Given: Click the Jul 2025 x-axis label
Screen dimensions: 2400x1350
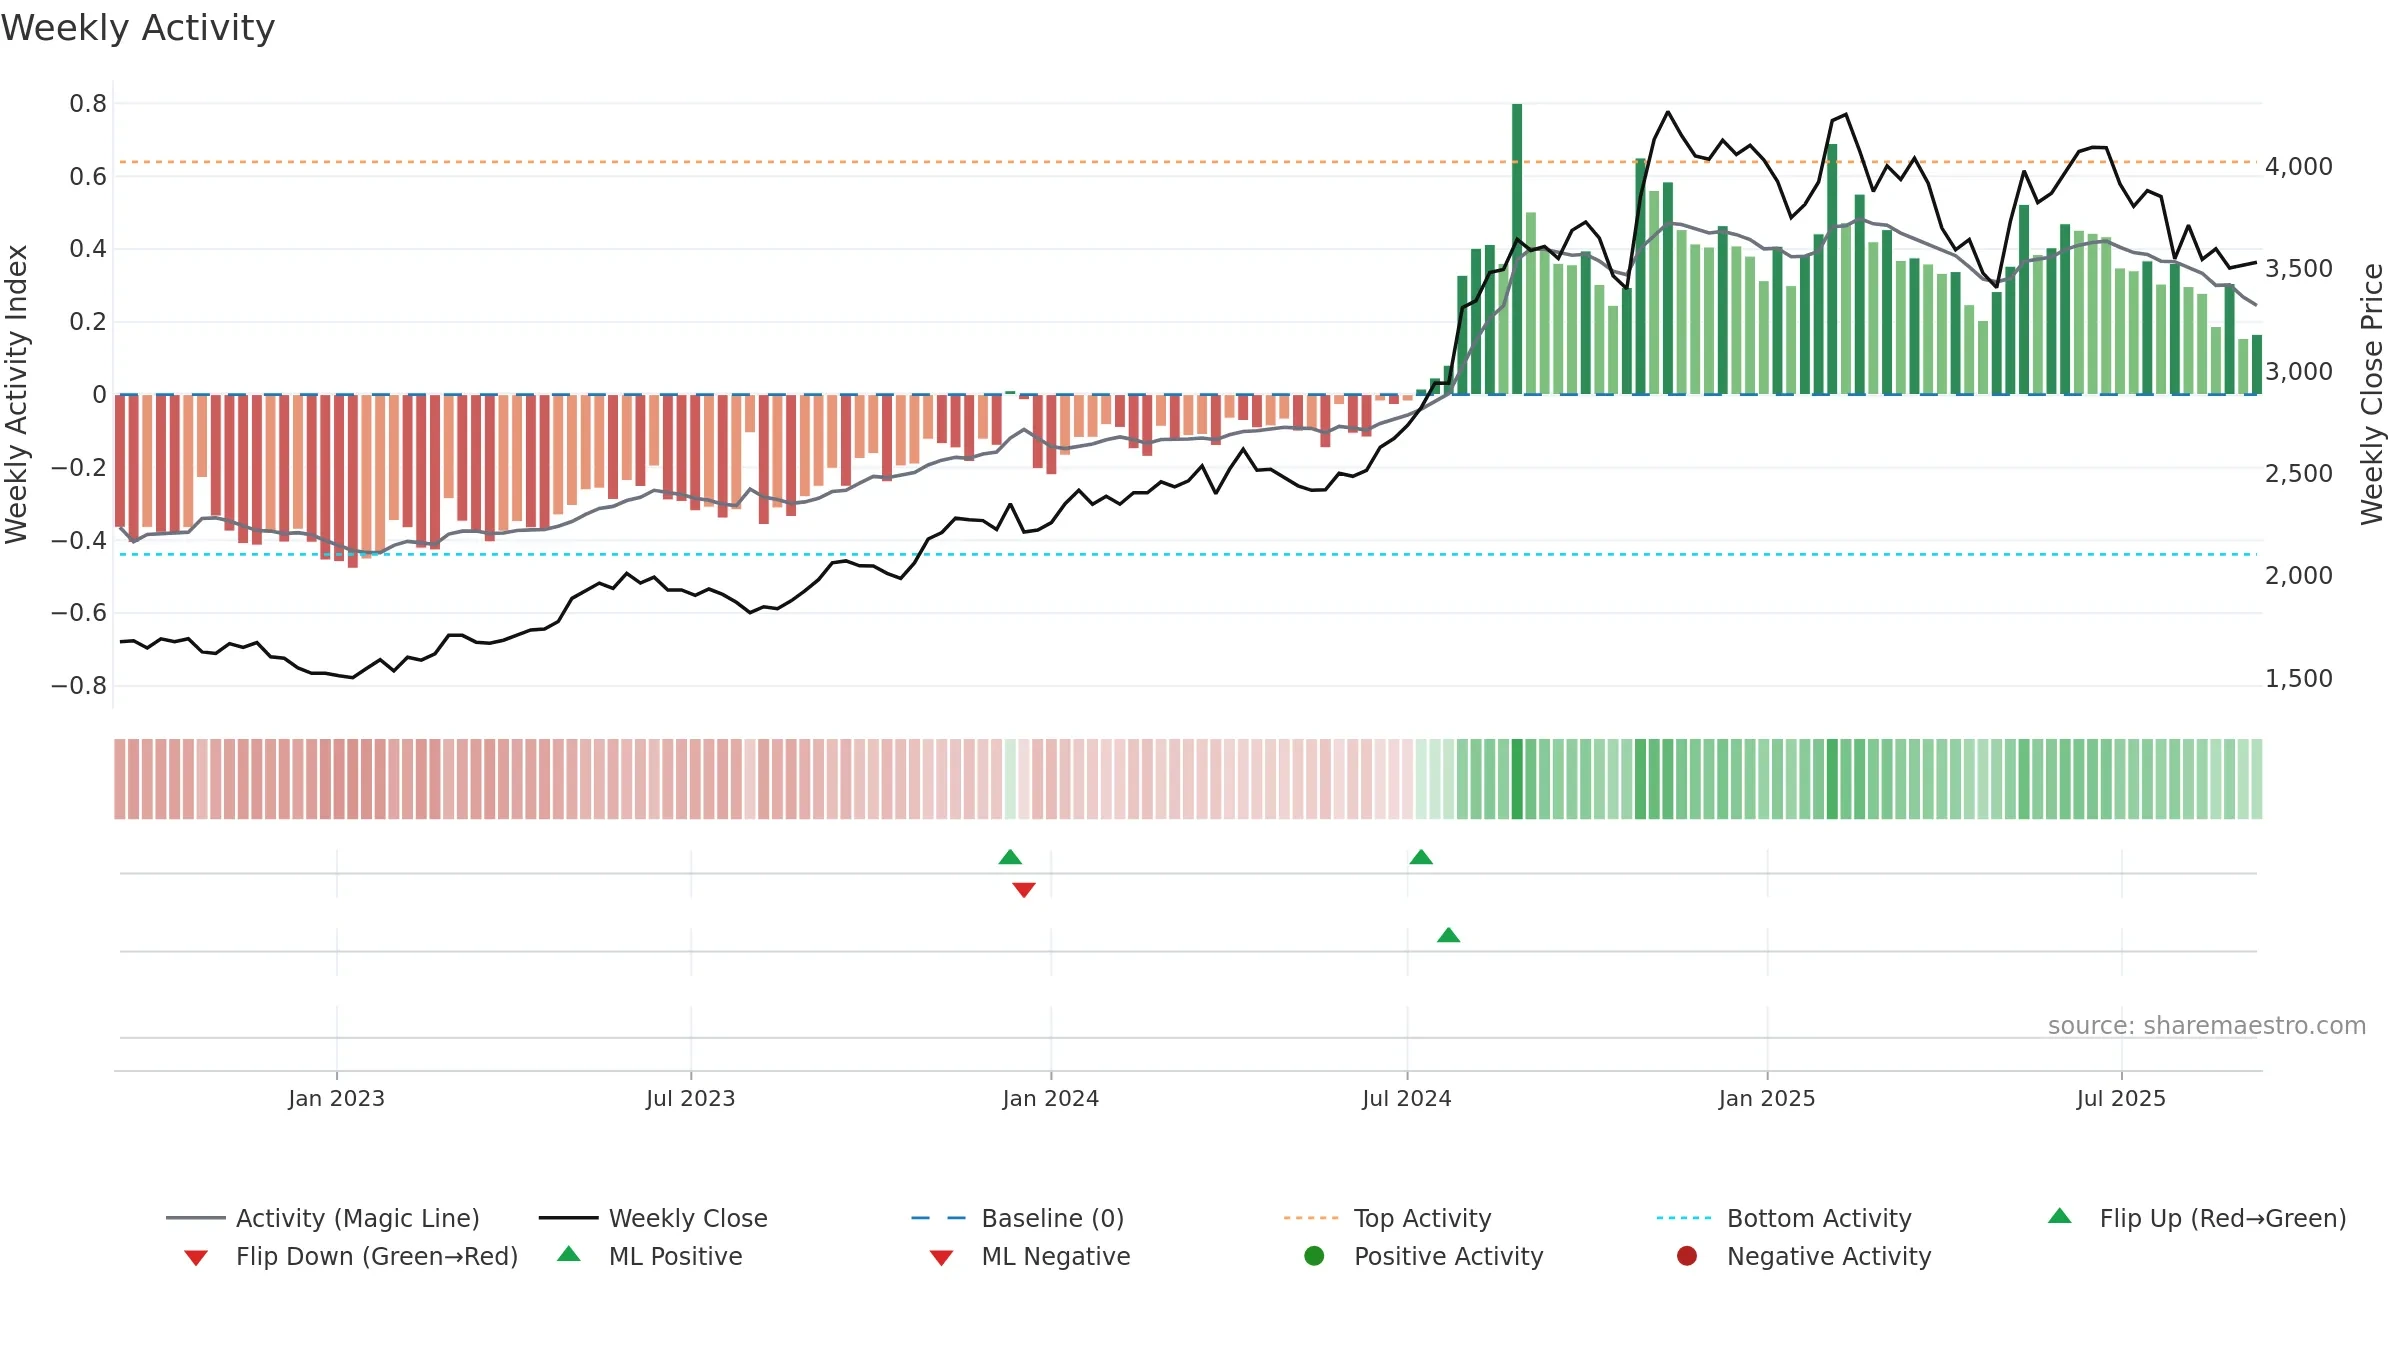Looking at the screenshot, I should click(x=2121, y=1098).
